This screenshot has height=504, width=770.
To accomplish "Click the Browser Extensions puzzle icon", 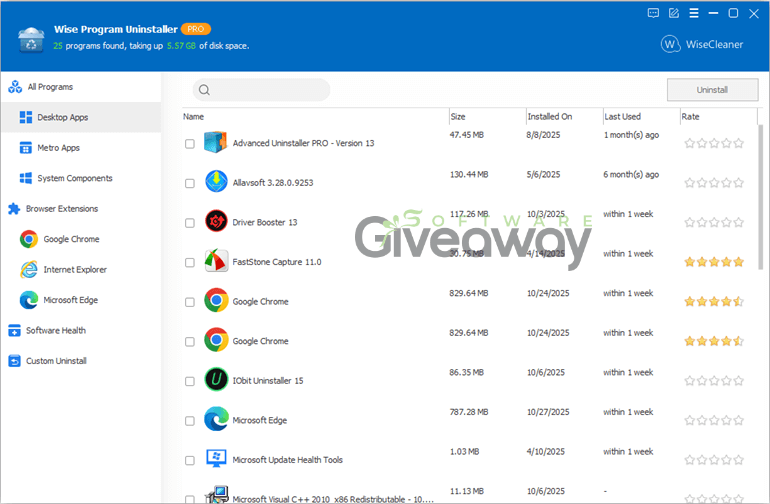I will pyautogui.click(x=14, y=209).
